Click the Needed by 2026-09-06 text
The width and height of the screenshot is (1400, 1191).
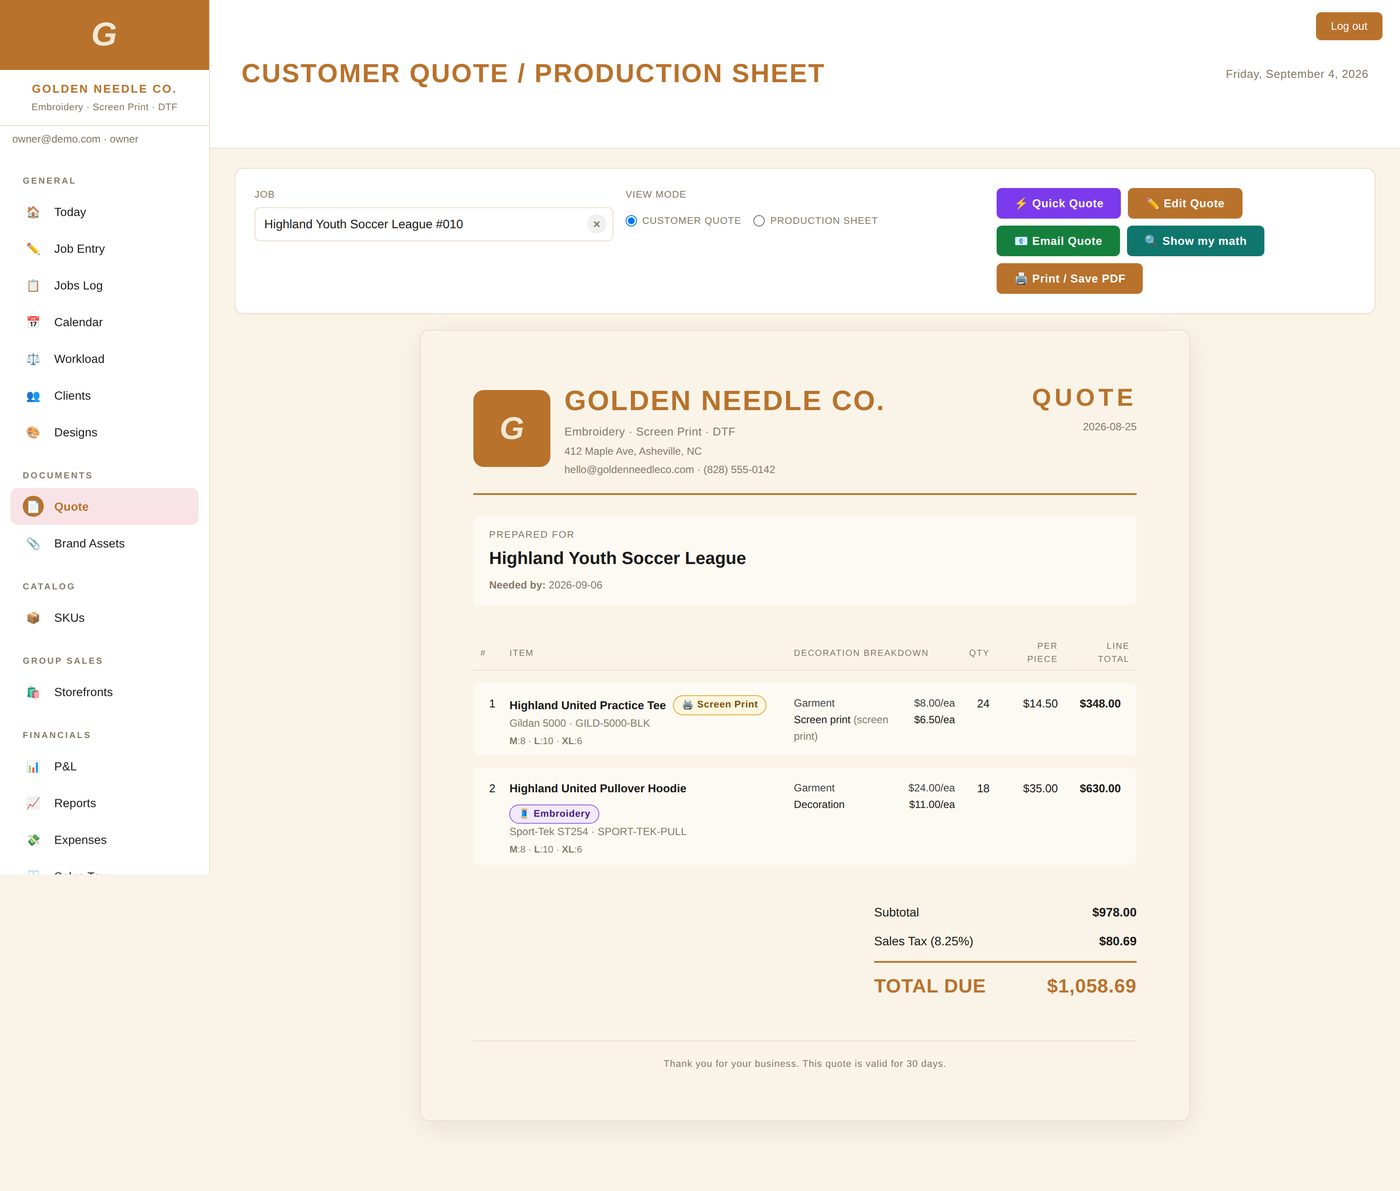tap(545, 586)
